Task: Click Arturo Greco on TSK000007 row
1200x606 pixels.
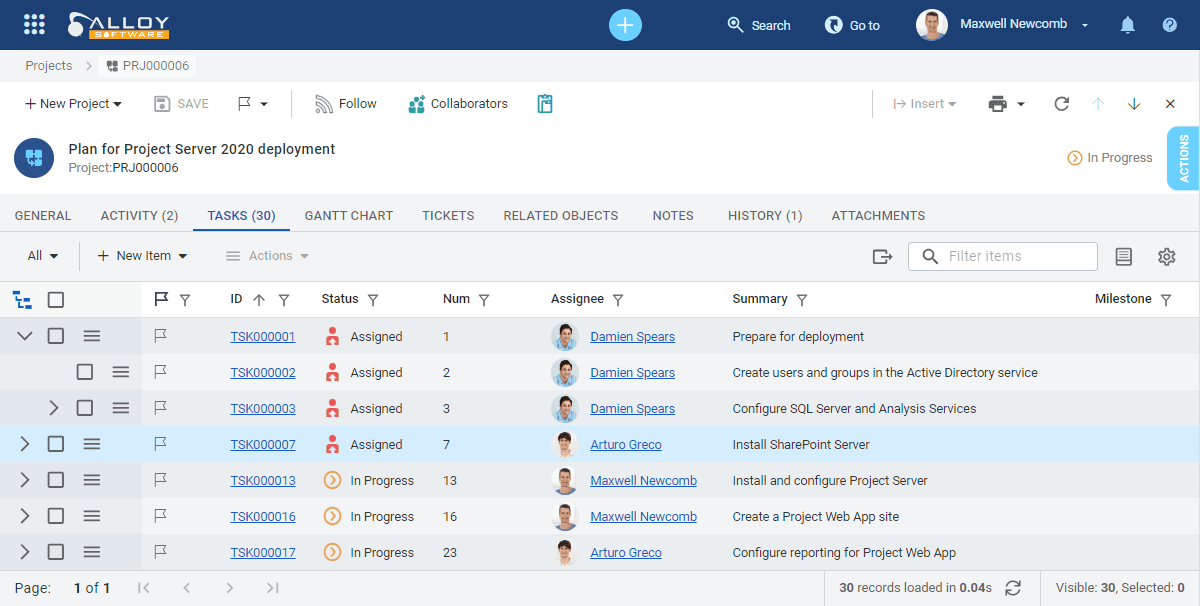Action: 626,445
